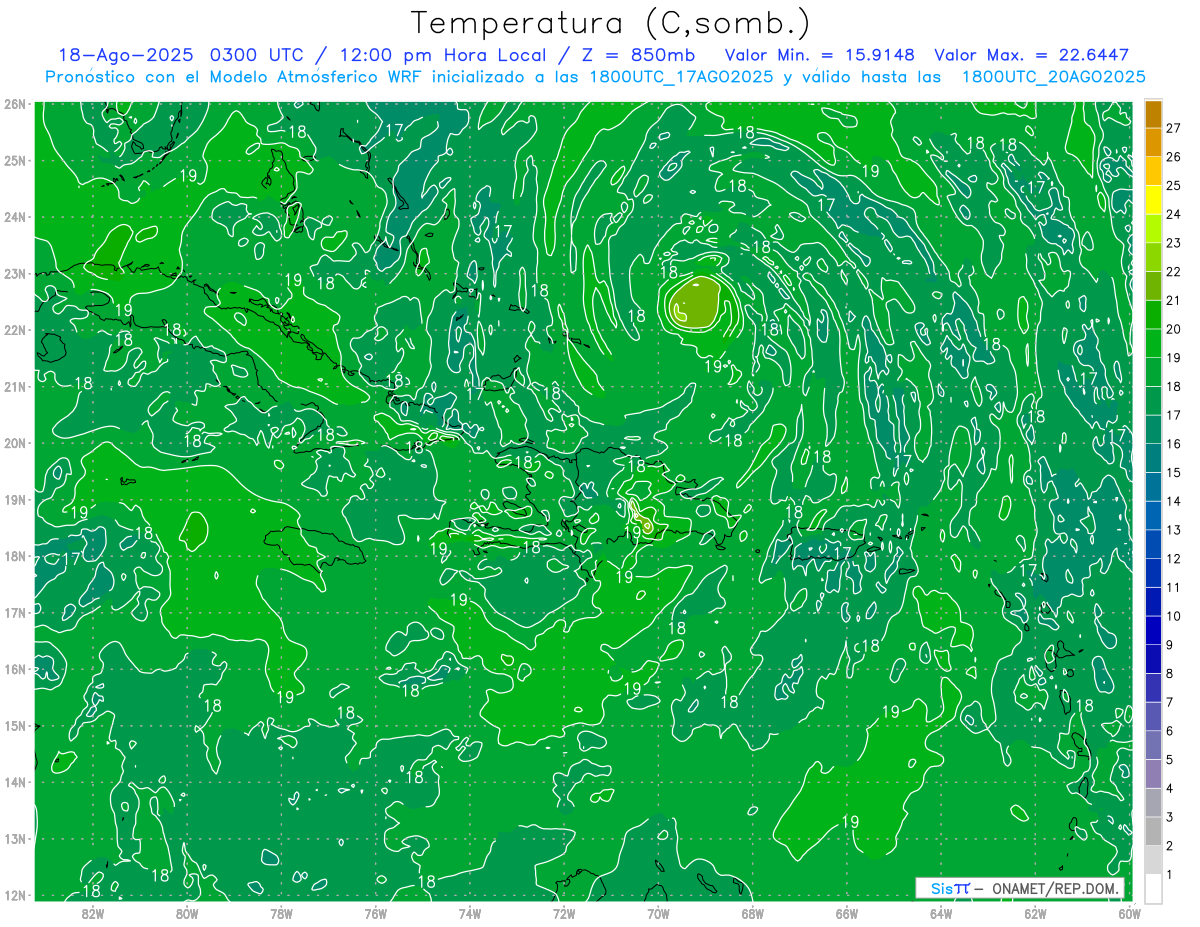Pick the orange colorbar swatch between 26 and 27
The width and height of the screenshot is (1200, 927).
[x=1154, y=142]
